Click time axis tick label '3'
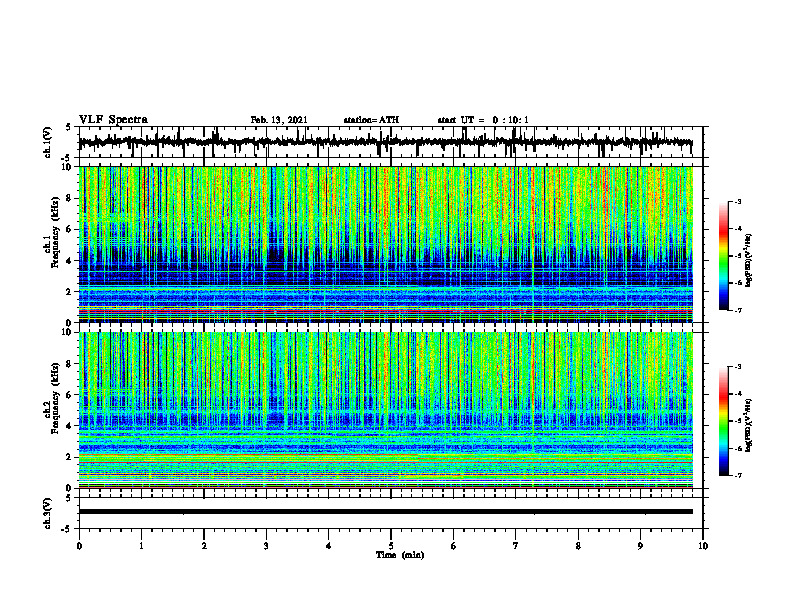Viewport: 792px width, 612px height. click(x=266, y=546)
